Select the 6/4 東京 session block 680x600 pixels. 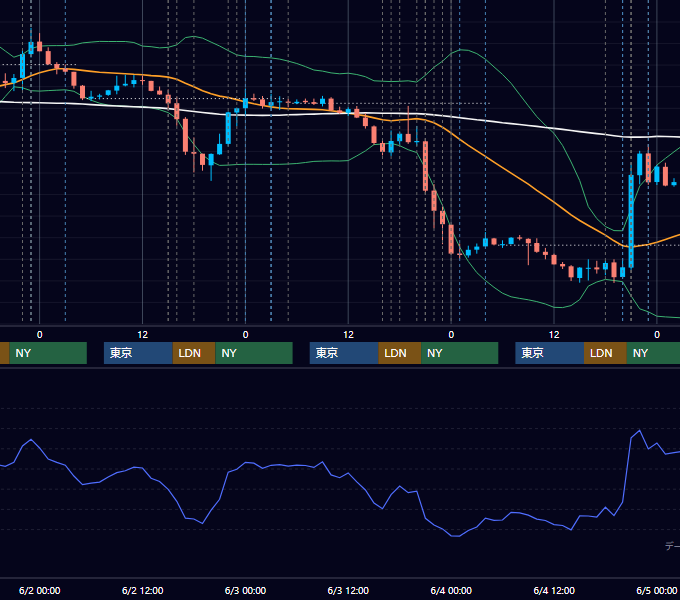tap(549, 353)
